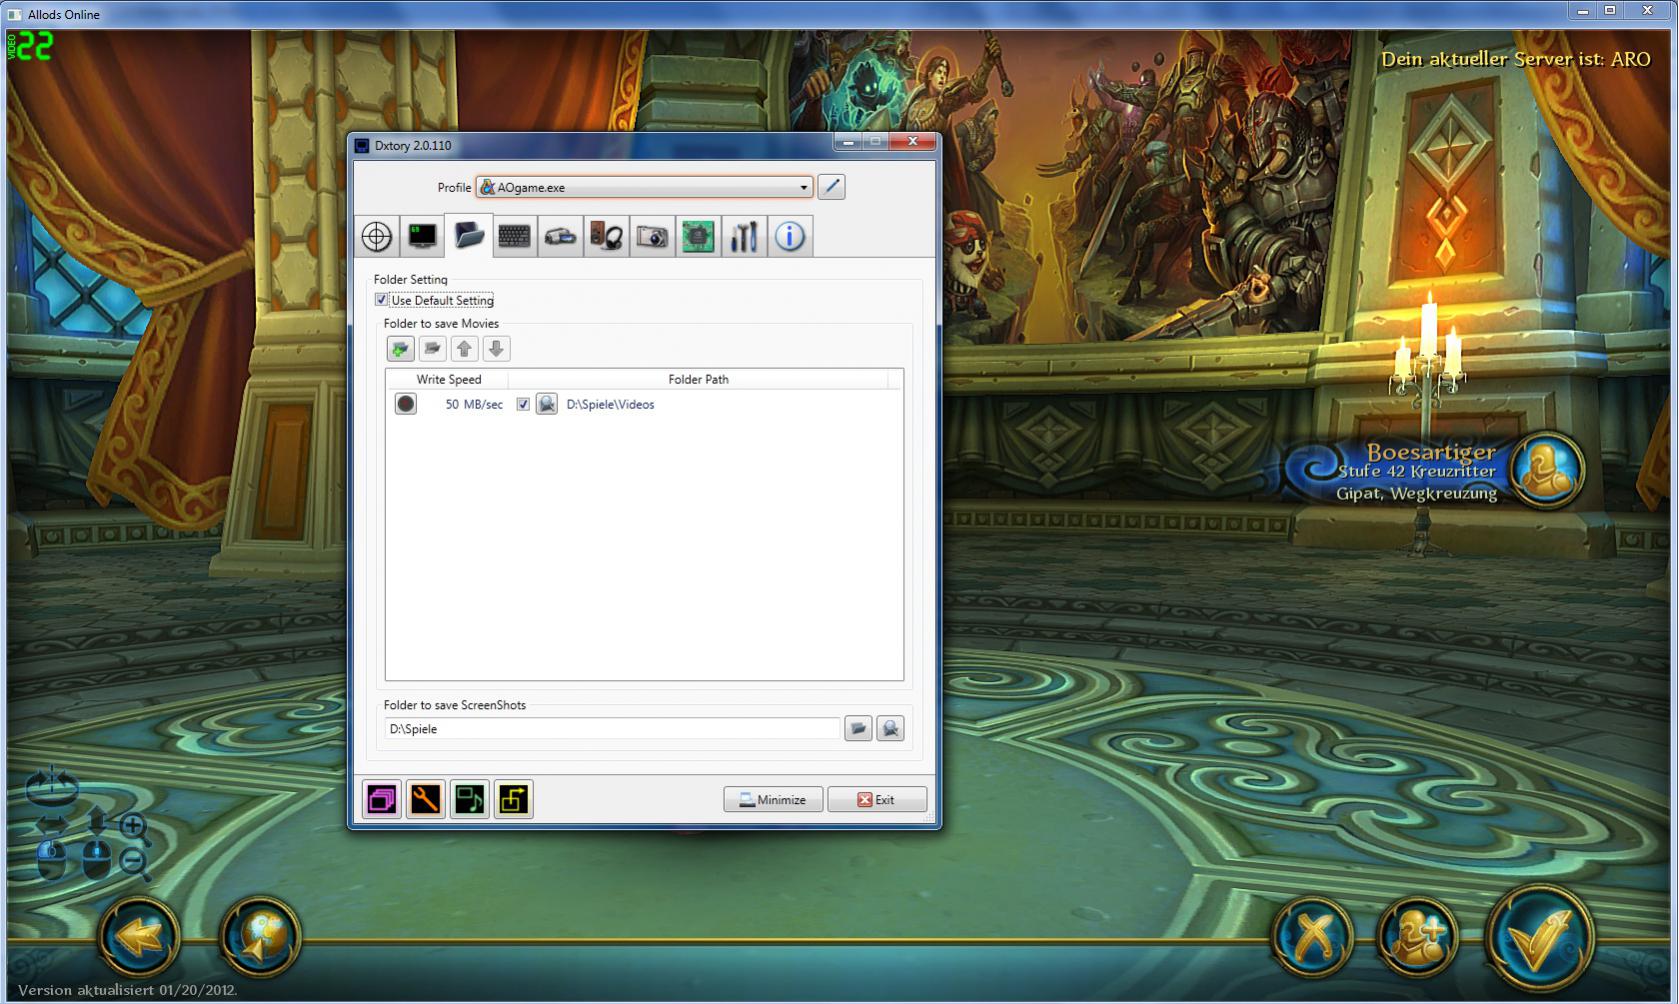Click the 50 MB/sec write speed value
This screenshot has width=1679, height=1004.
[474, 404]
